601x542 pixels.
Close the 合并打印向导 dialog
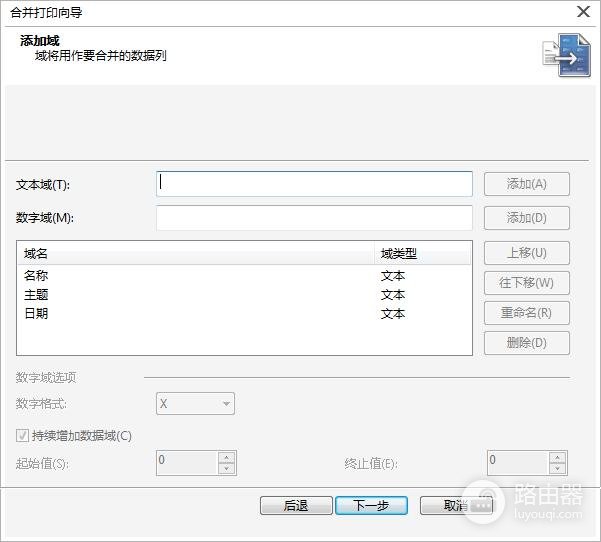click(583, 12)
